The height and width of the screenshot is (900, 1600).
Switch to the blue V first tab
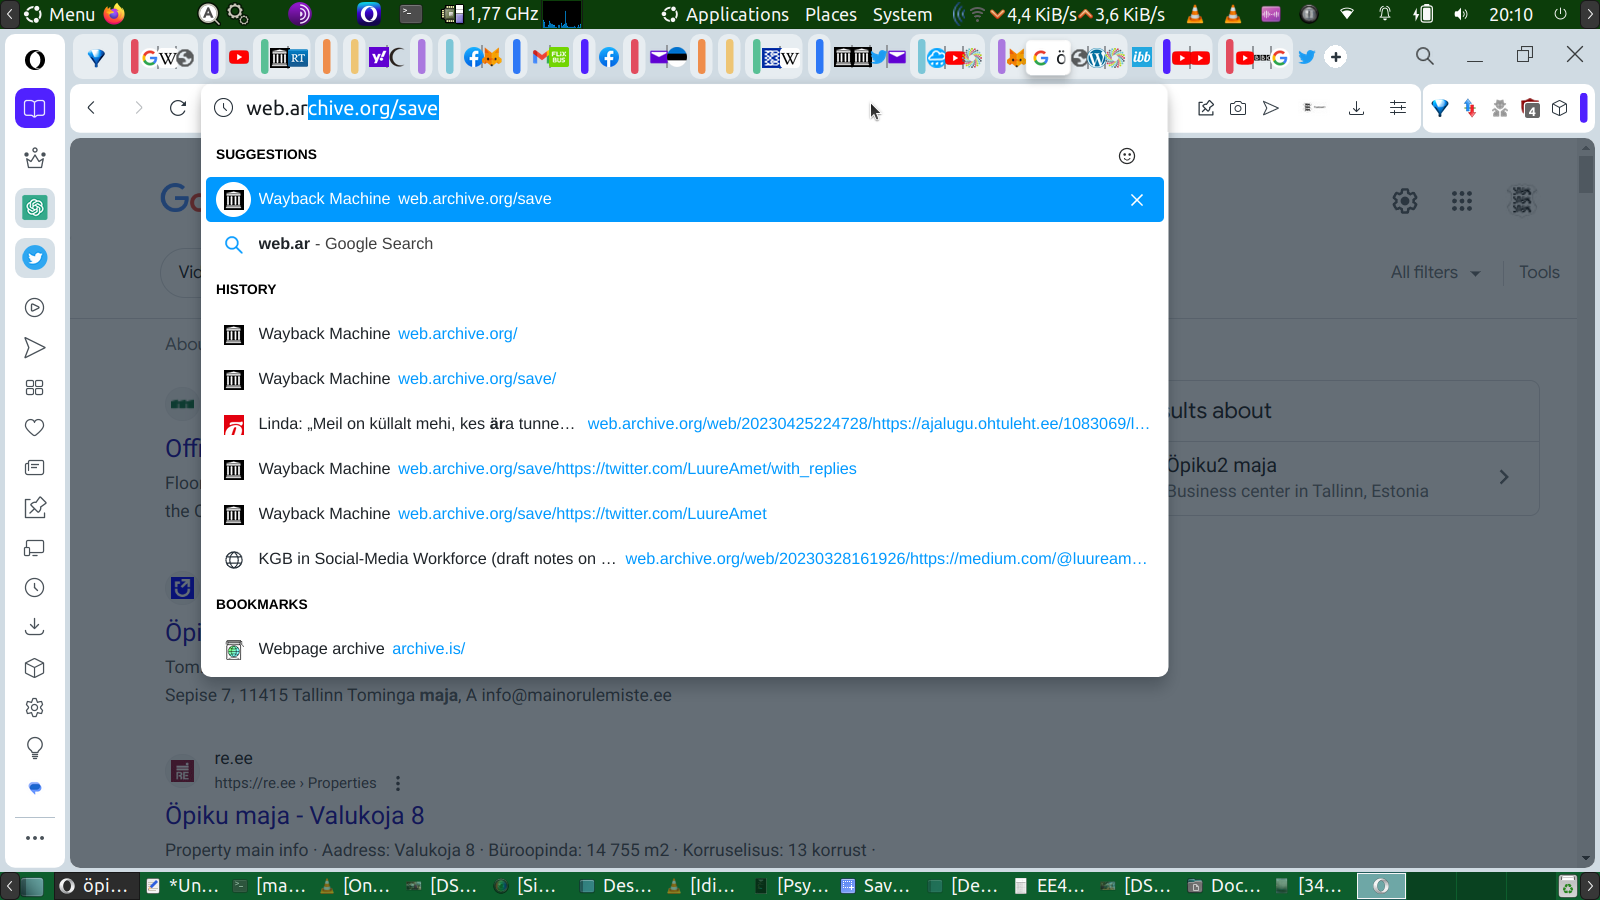coord(96,57)
